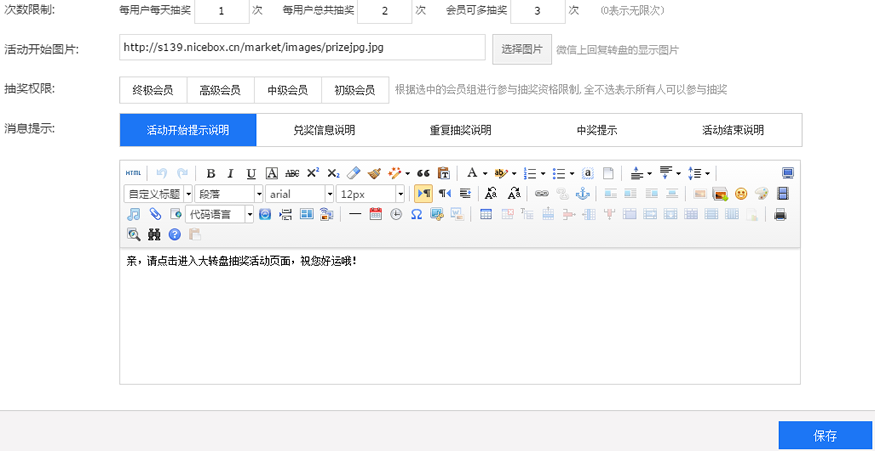875x451 pixels.
Task: Click the print icon in the editor toolbar
Action: pos(781,214)
